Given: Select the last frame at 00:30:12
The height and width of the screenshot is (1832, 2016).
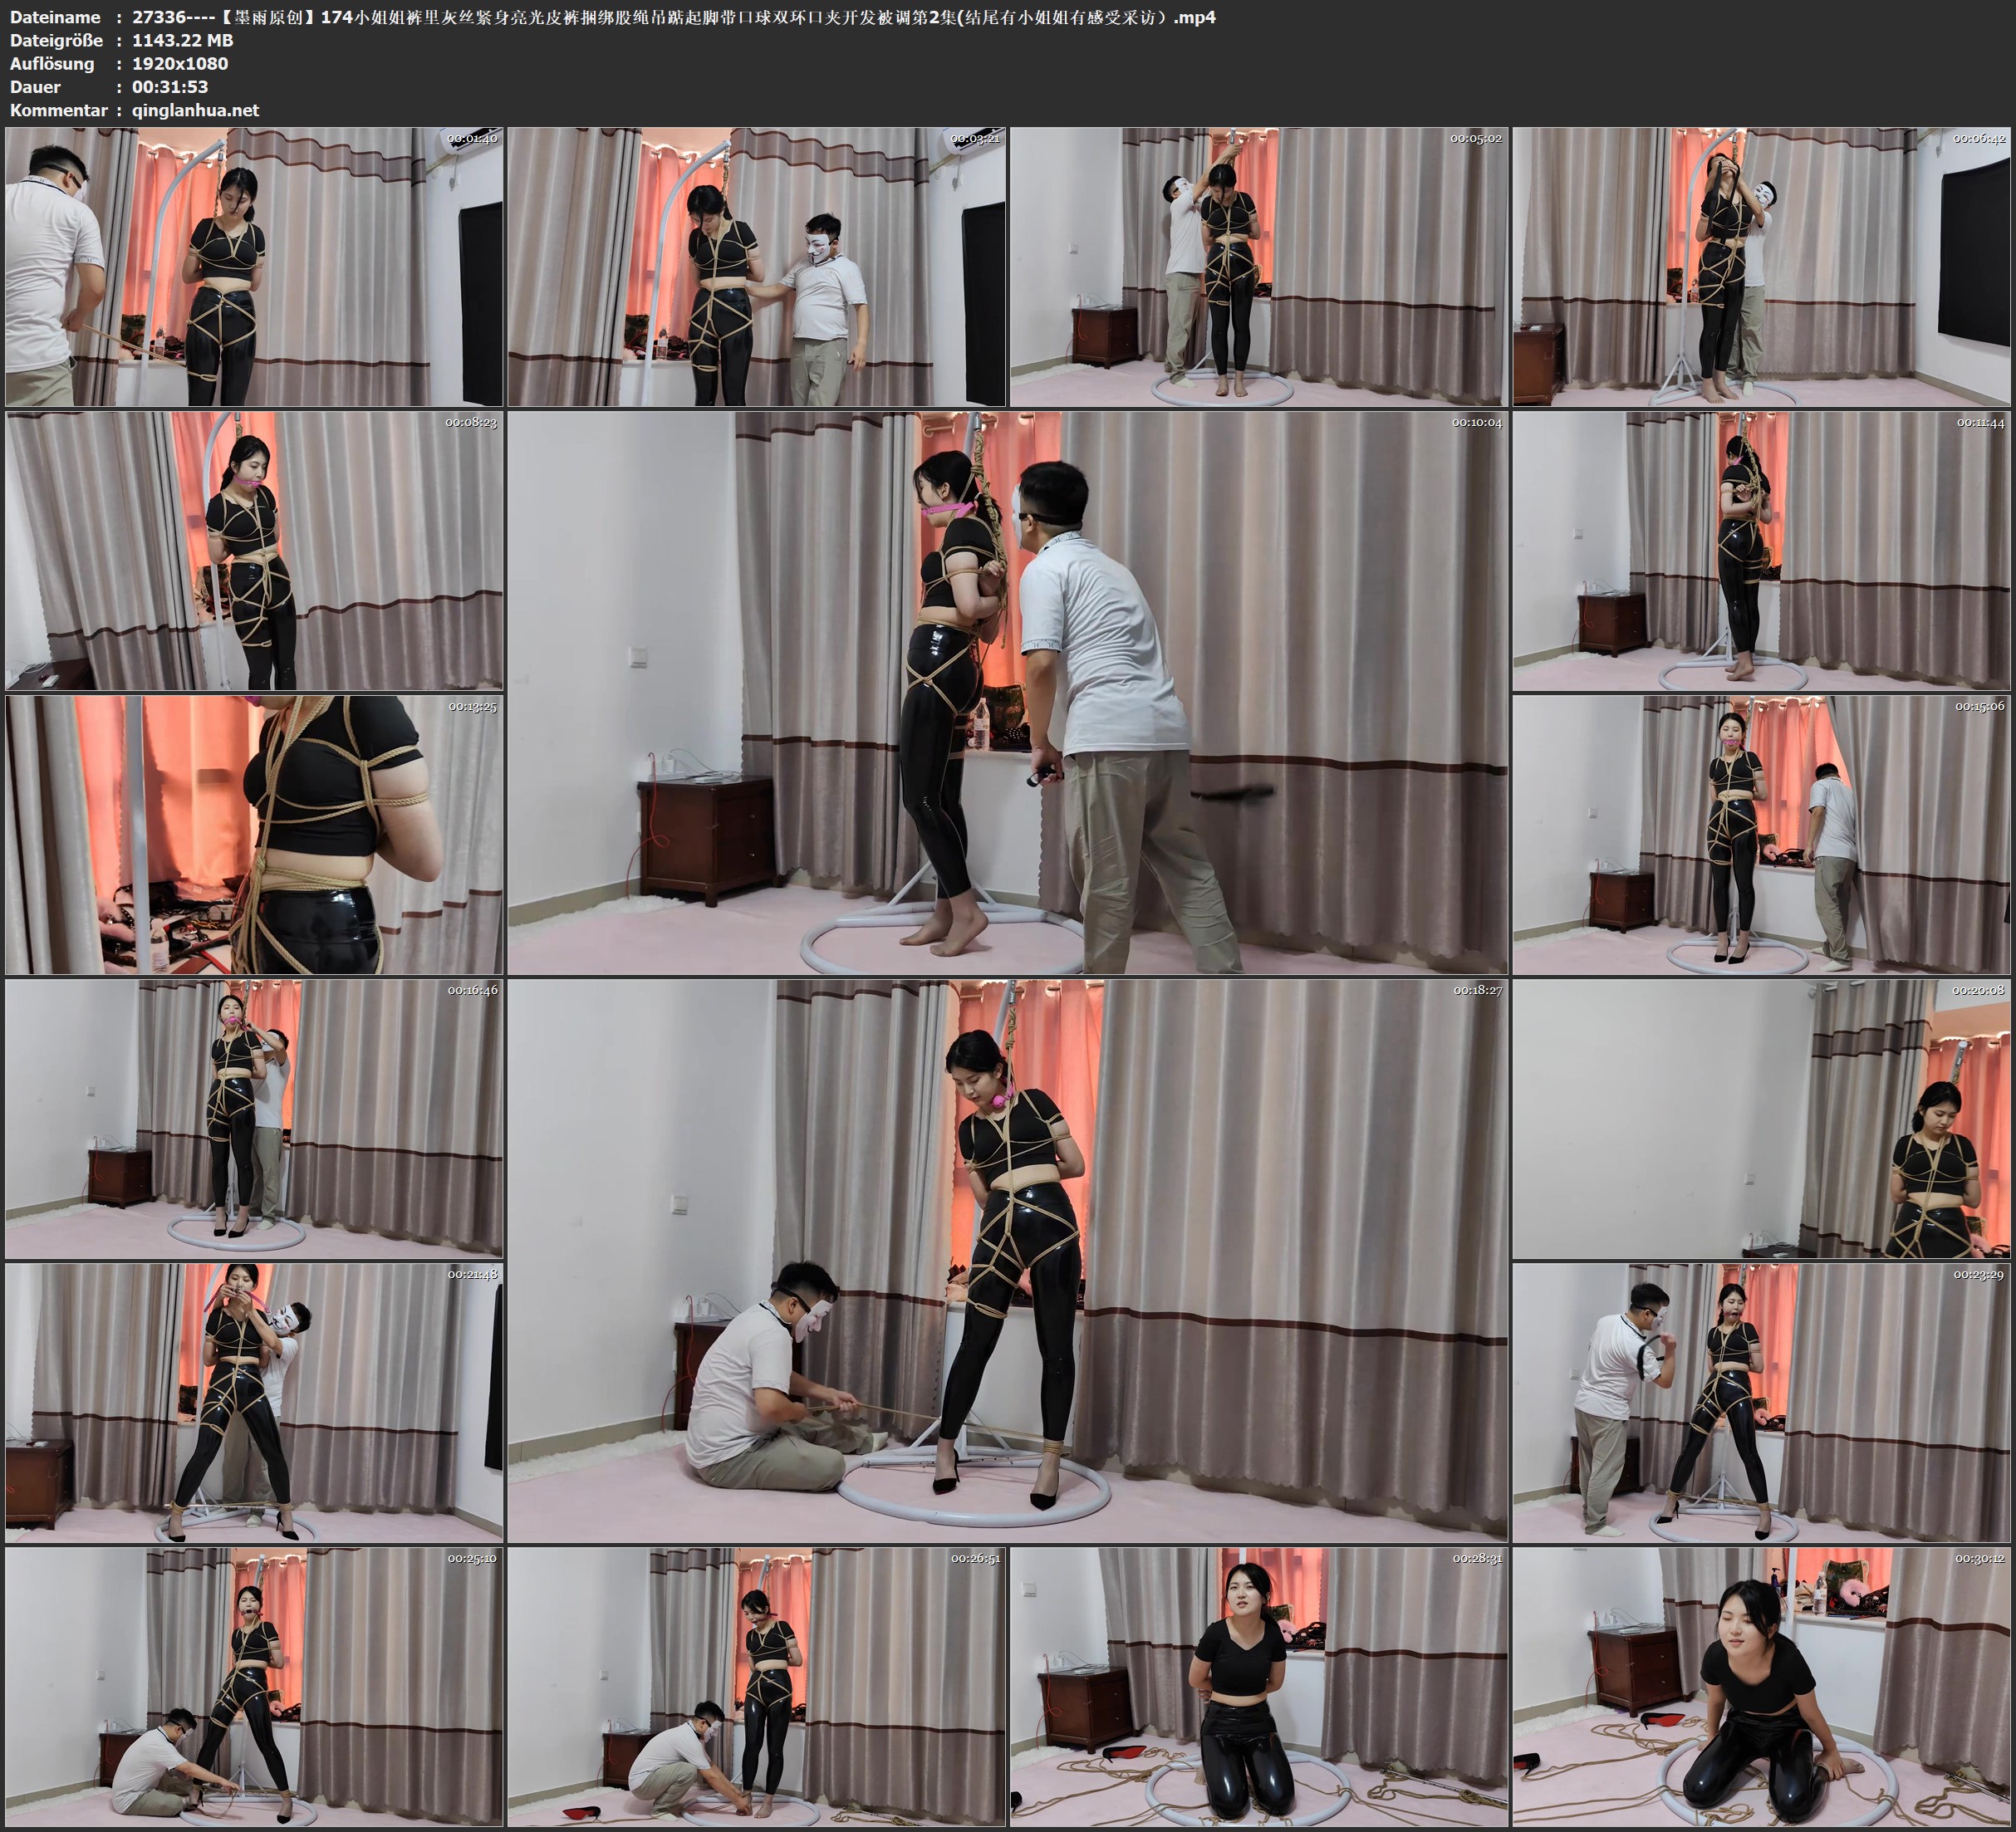Looking at the screenshot, I should [1761, 1687].
